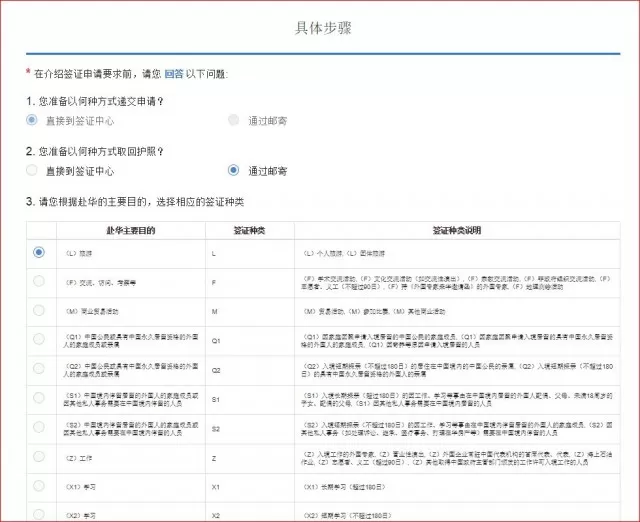Click the 签证种类 column header
Screen dimensions: 640x522
(249, 231)
